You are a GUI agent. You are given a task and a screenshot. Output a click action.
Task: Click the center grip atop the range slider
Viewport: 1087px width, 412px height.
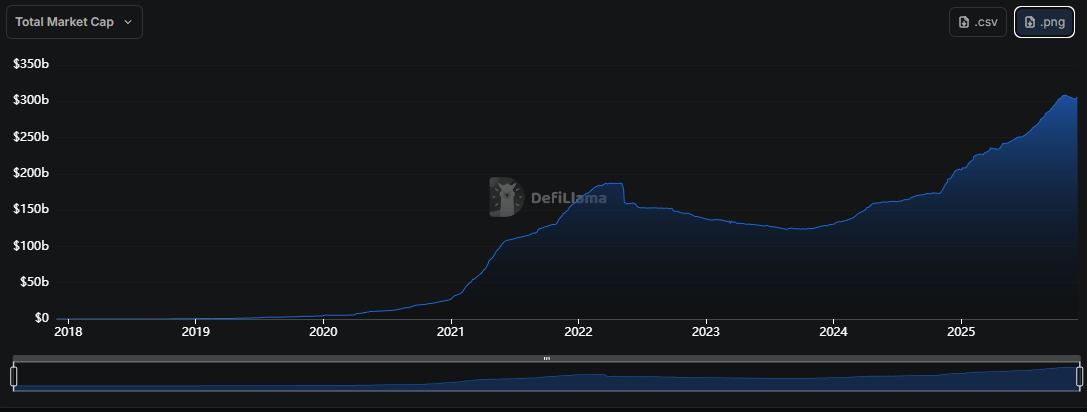(547, 358)
